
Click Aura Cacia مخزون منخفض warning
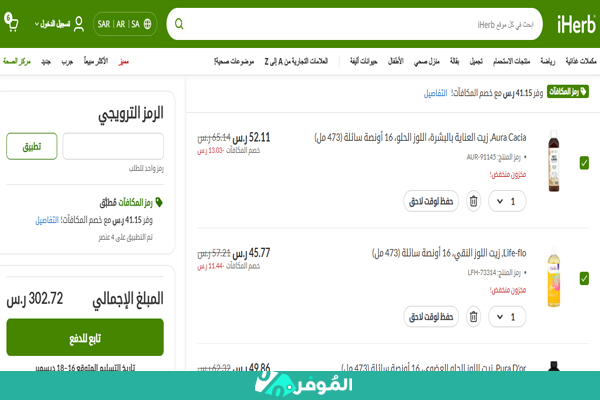point(508,175)
